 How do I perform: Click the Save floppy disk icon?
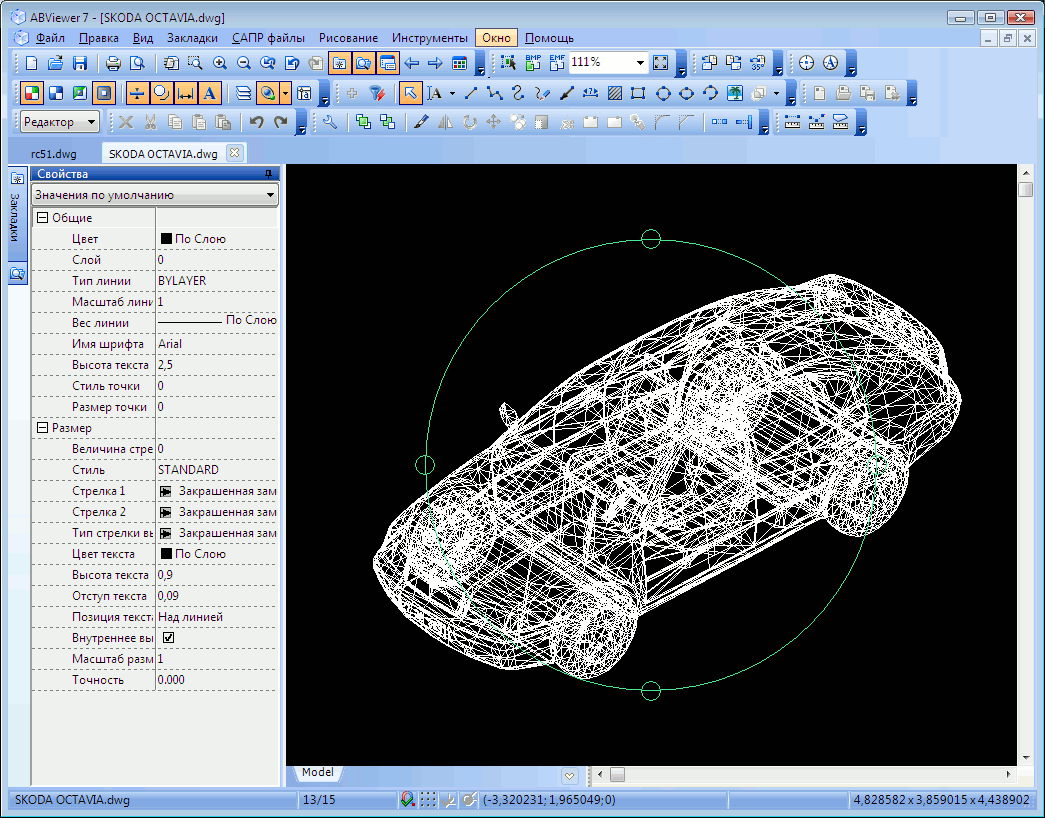click(80, 63)
